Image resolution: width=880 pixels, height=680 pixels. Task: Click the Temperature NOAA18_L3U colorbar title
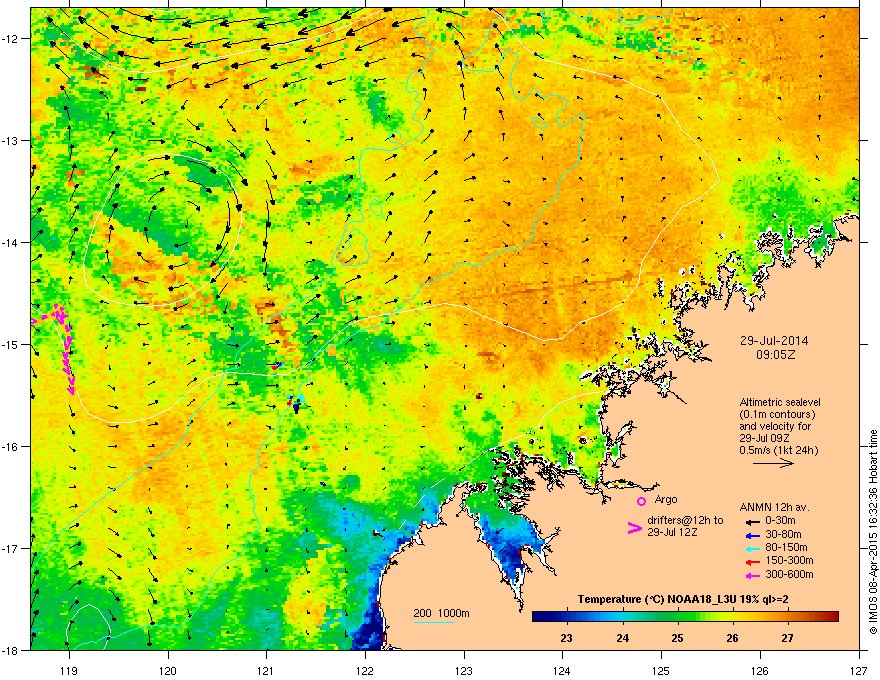[683, 599]
